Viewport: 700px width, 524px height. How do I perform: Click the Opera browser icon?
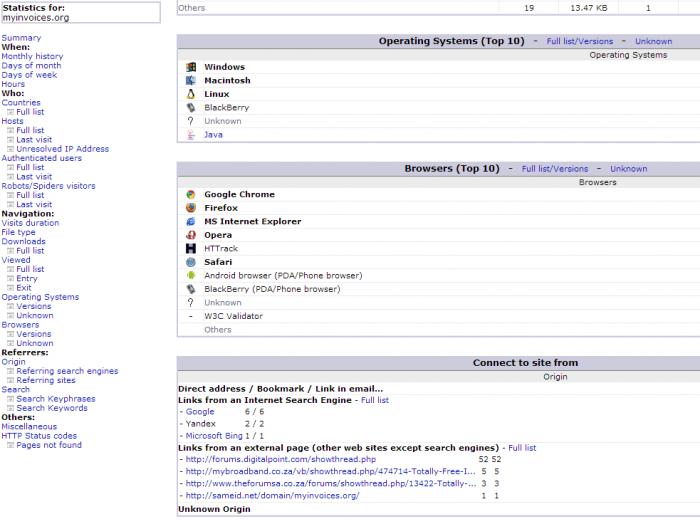pyautogui.click(x=191, y=235)
